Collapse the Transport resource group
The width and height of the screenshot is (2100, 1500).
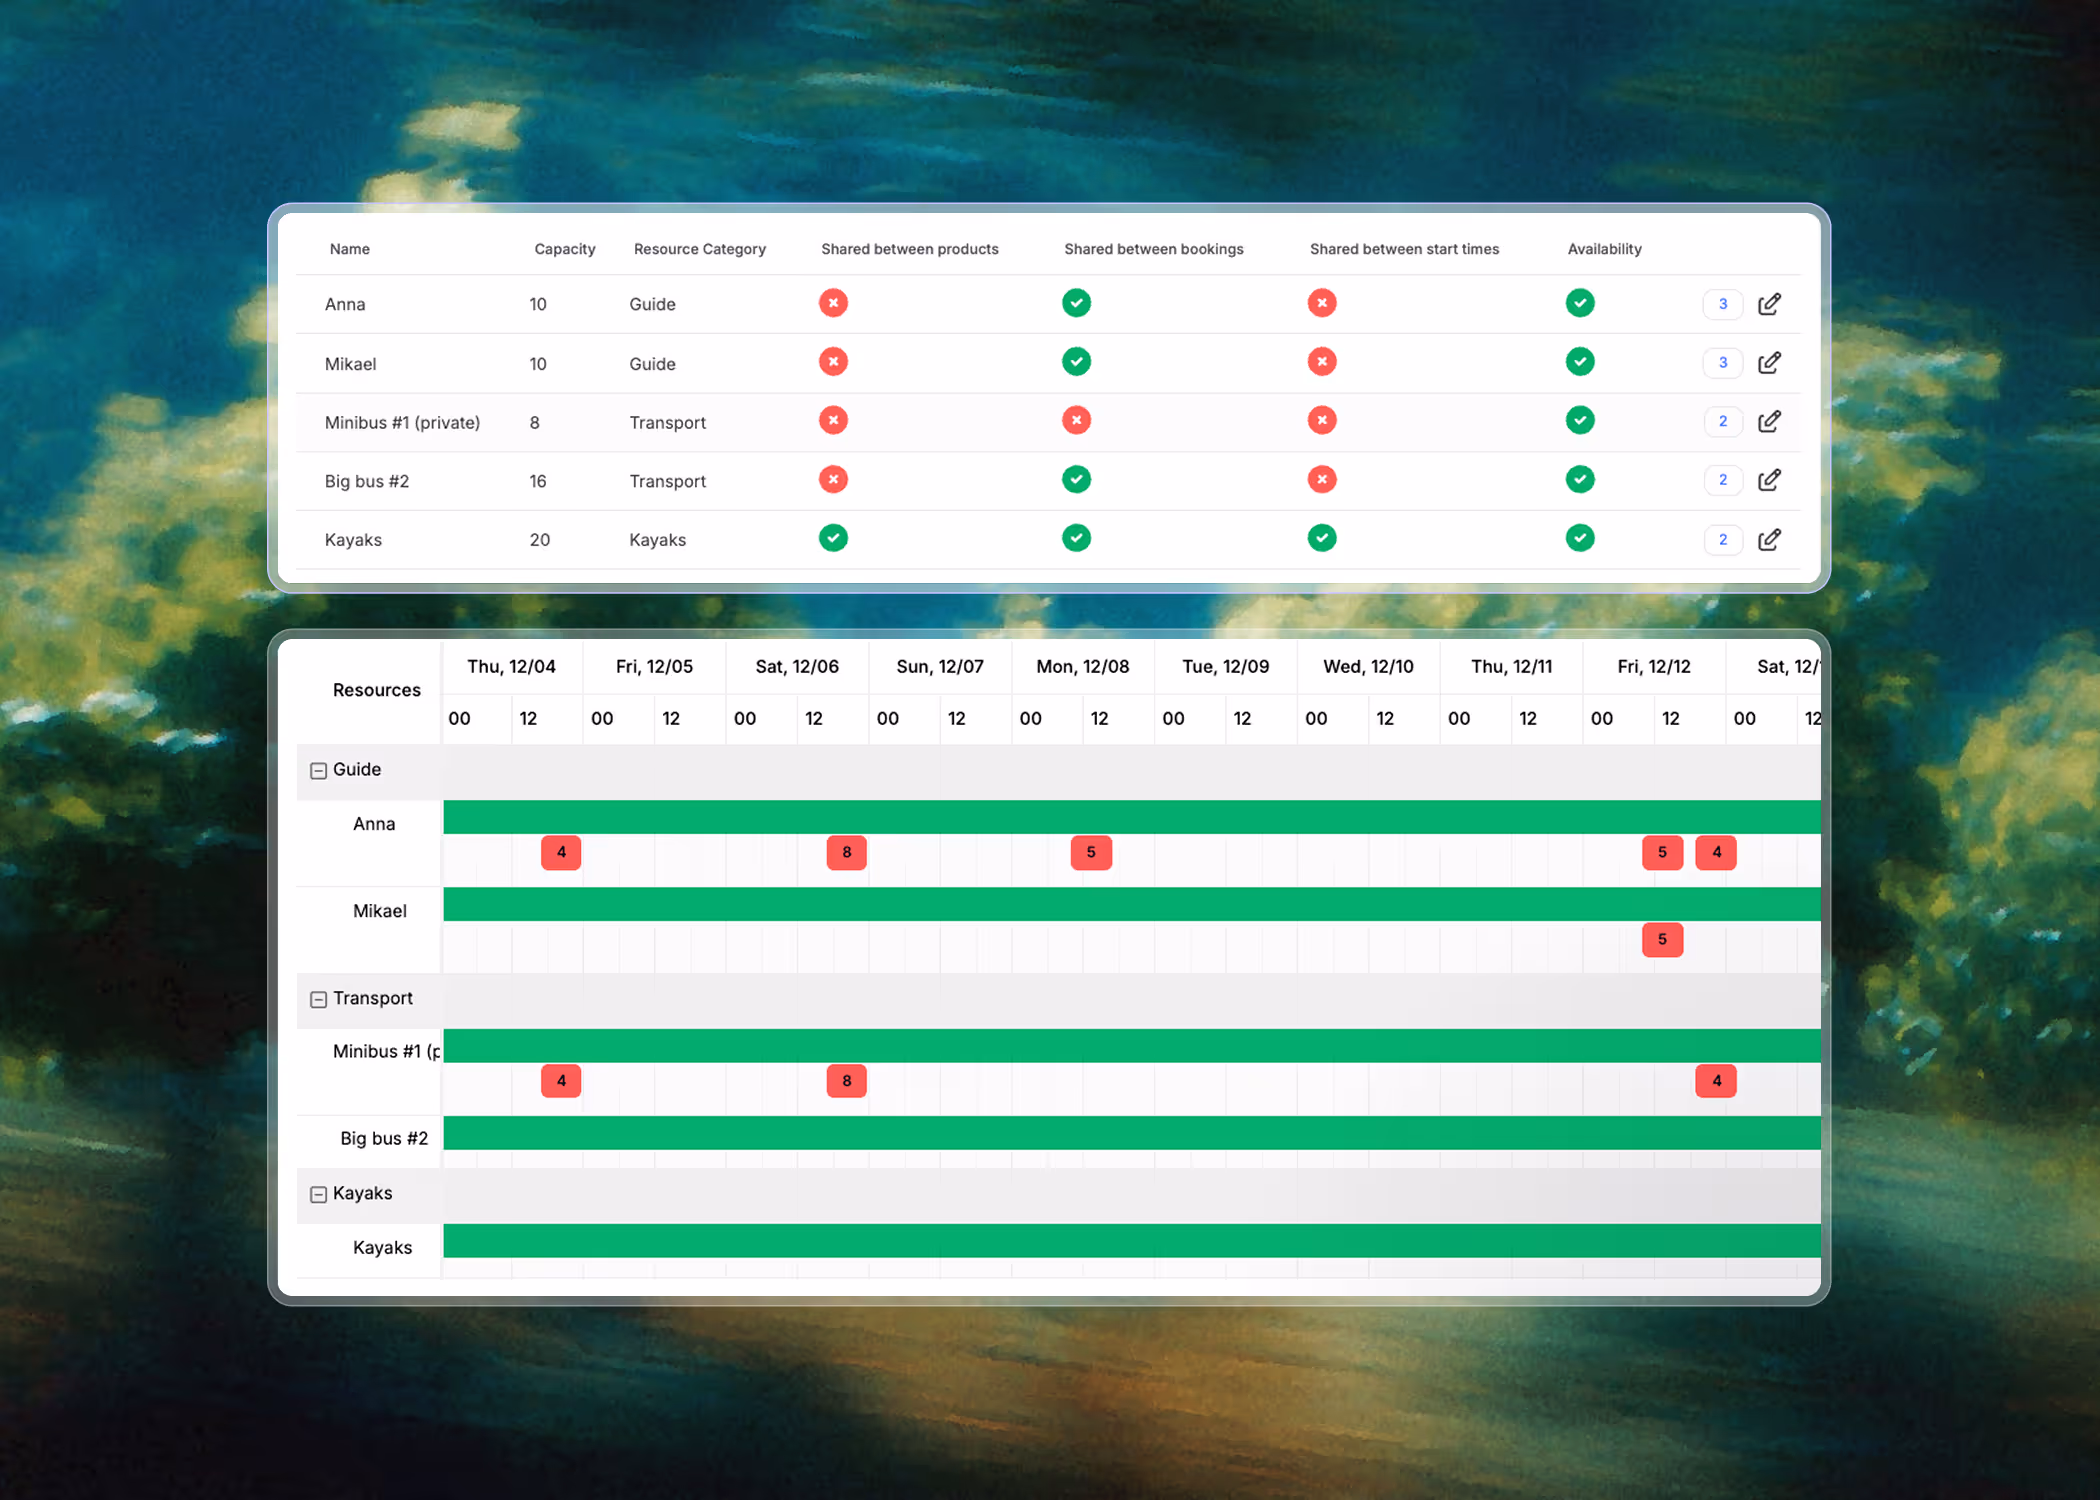click(318, 998)
